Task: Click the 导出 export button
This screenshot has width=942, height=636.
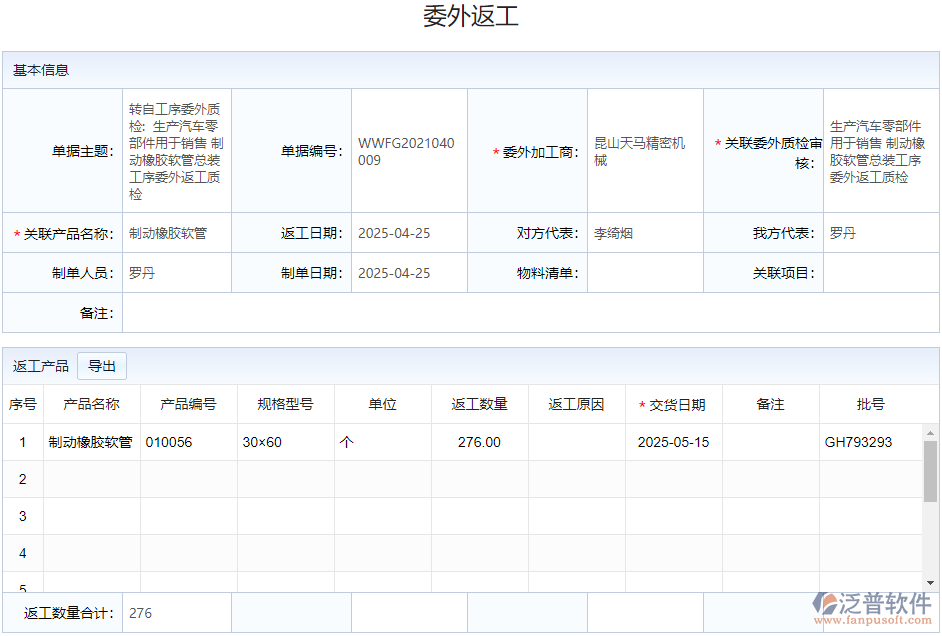Action: [102, 366]
